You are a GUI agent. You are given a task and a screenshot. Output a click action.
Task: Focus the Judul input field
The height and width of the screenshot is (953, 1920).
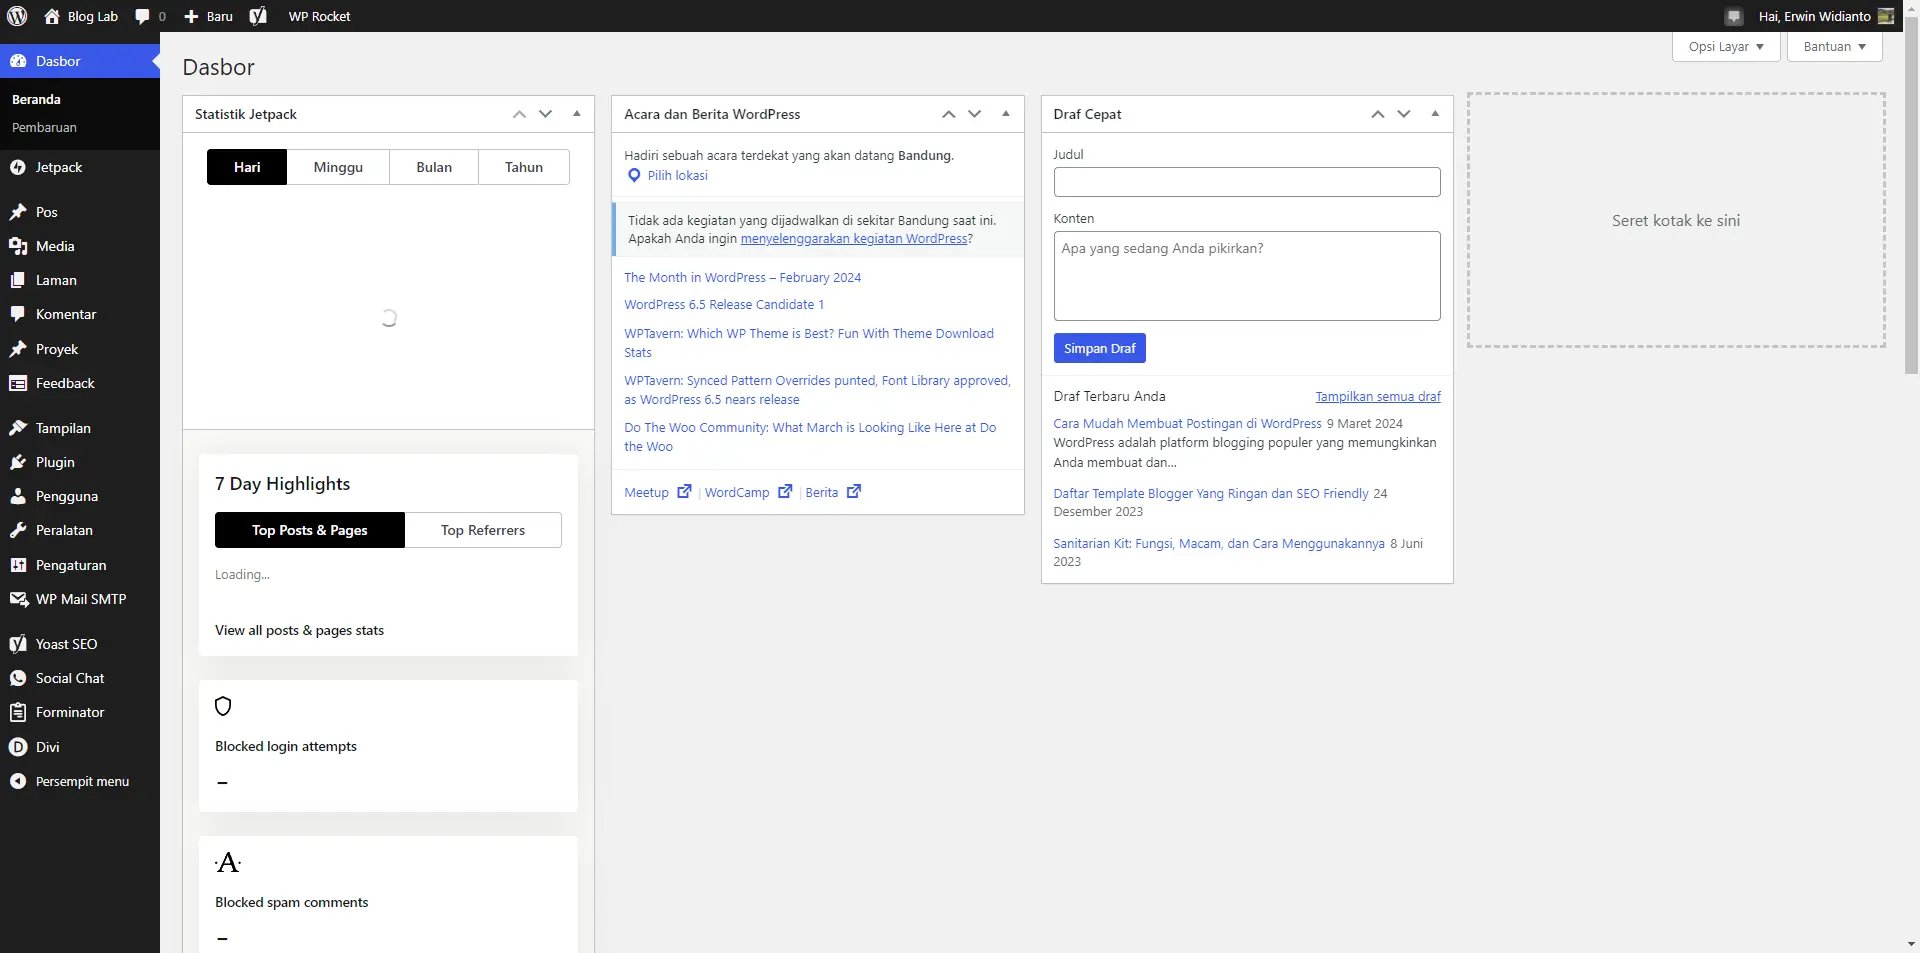(x=1247, y=182)
